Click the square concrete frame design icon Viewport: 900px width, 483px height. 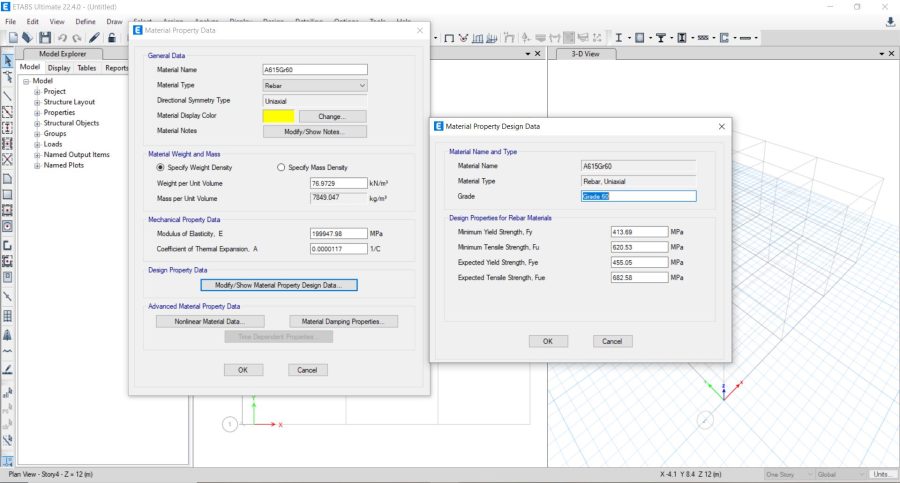point(639,38)
